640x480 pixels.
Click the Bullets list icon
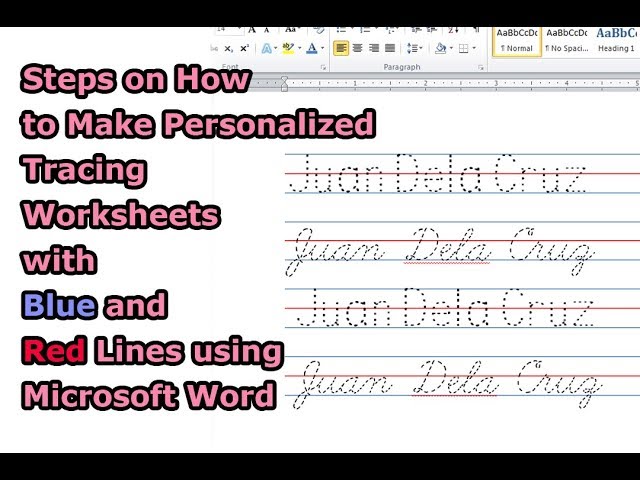click(342, 30)
